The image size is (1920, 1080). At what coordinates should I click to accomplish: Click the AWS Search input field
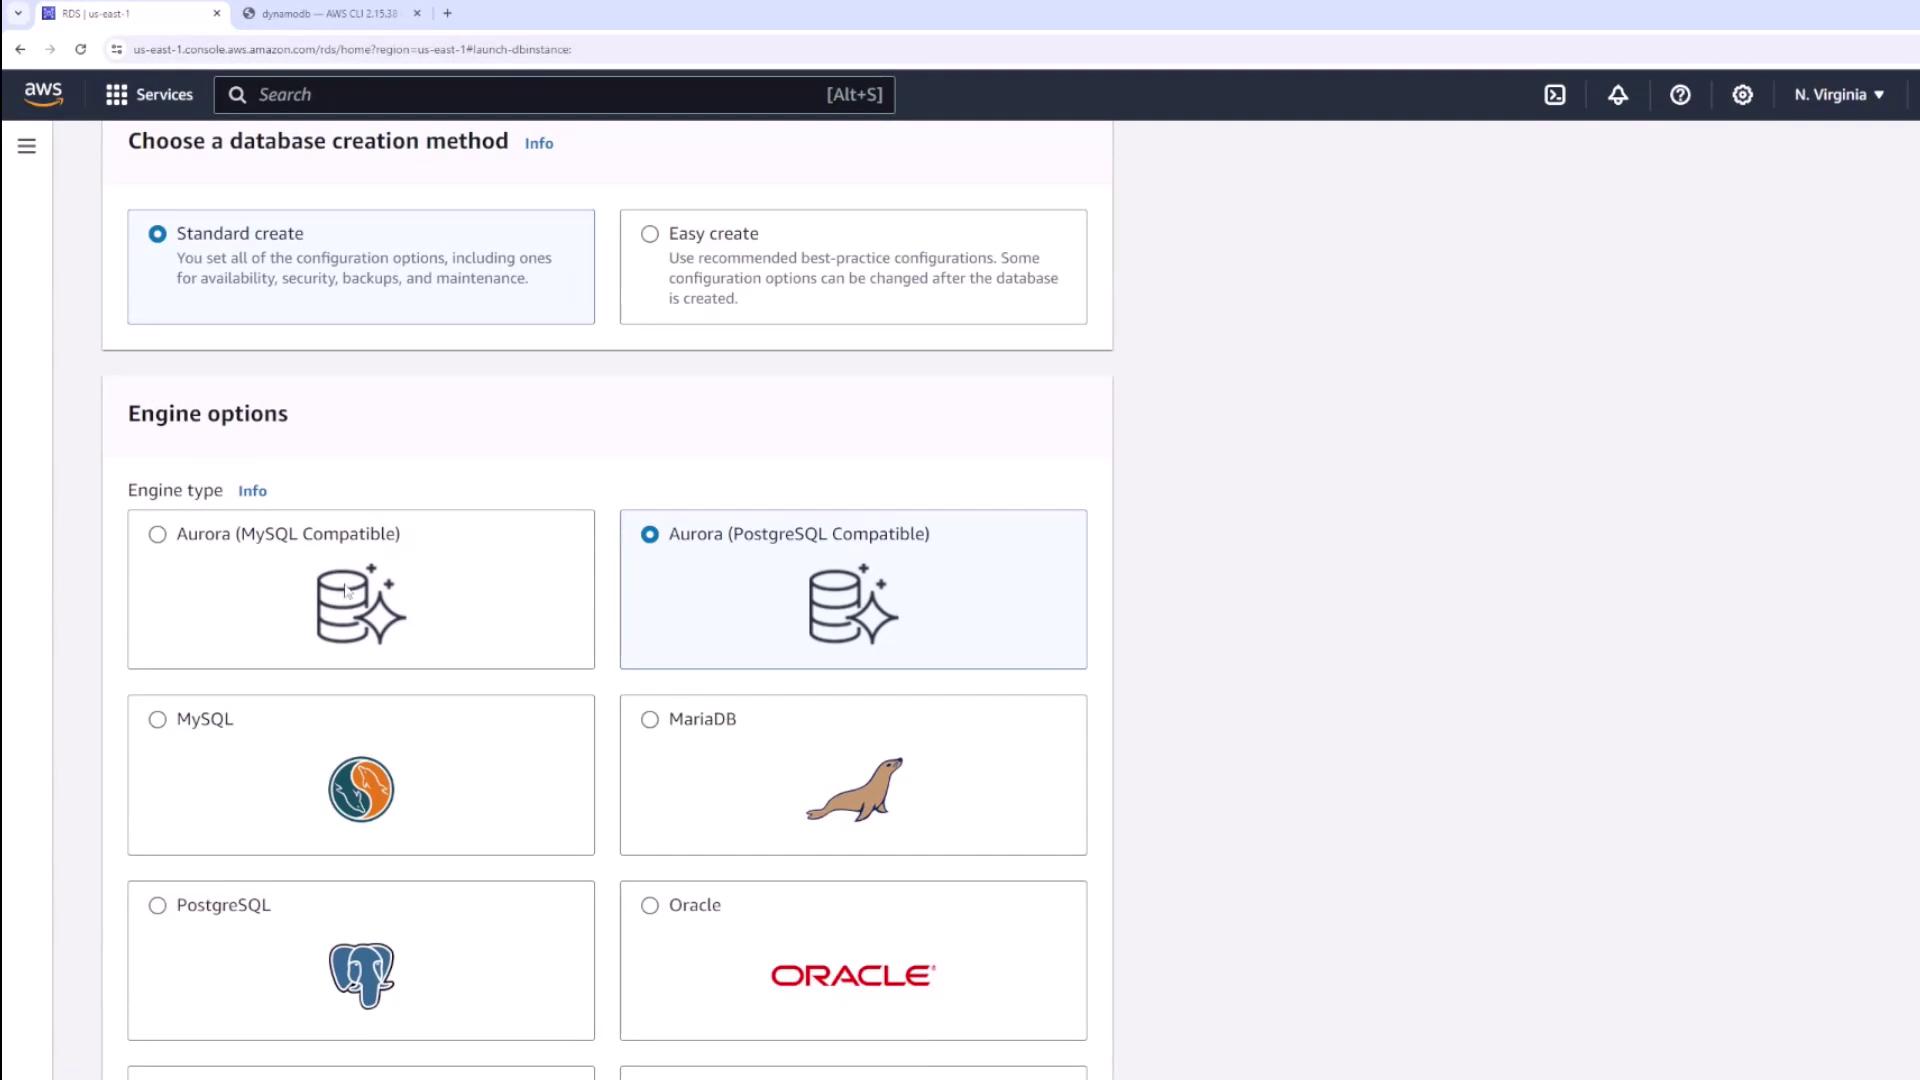tap(540, 95)
